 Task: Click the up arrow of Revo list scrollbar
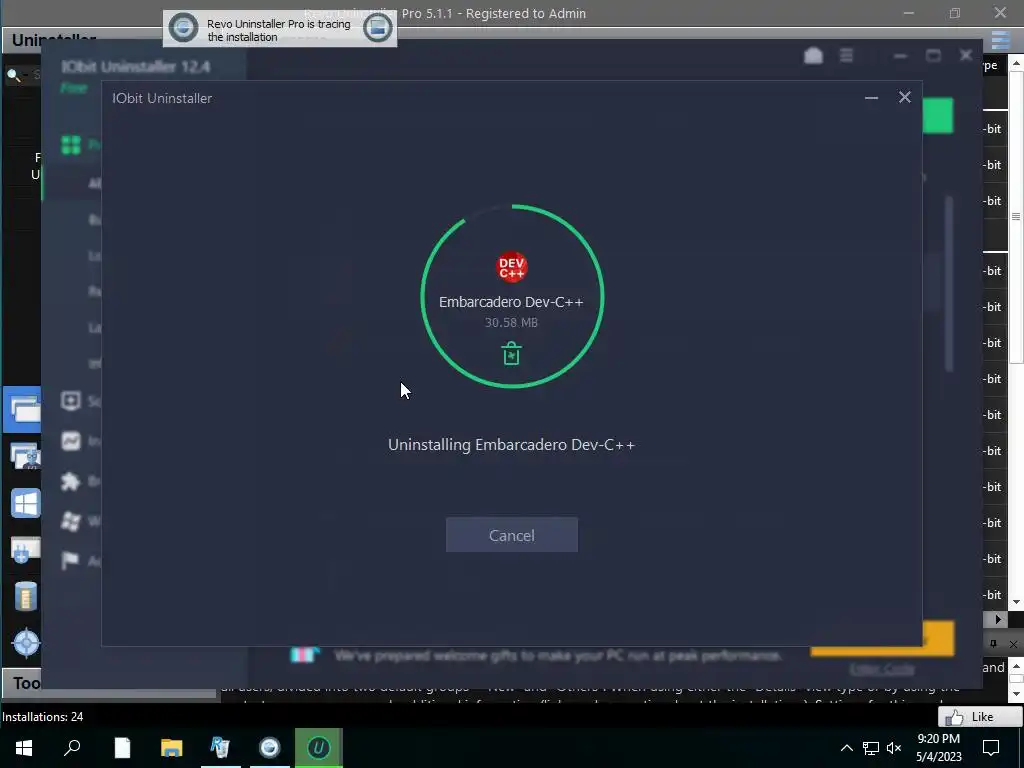(x=1016, y=63)
